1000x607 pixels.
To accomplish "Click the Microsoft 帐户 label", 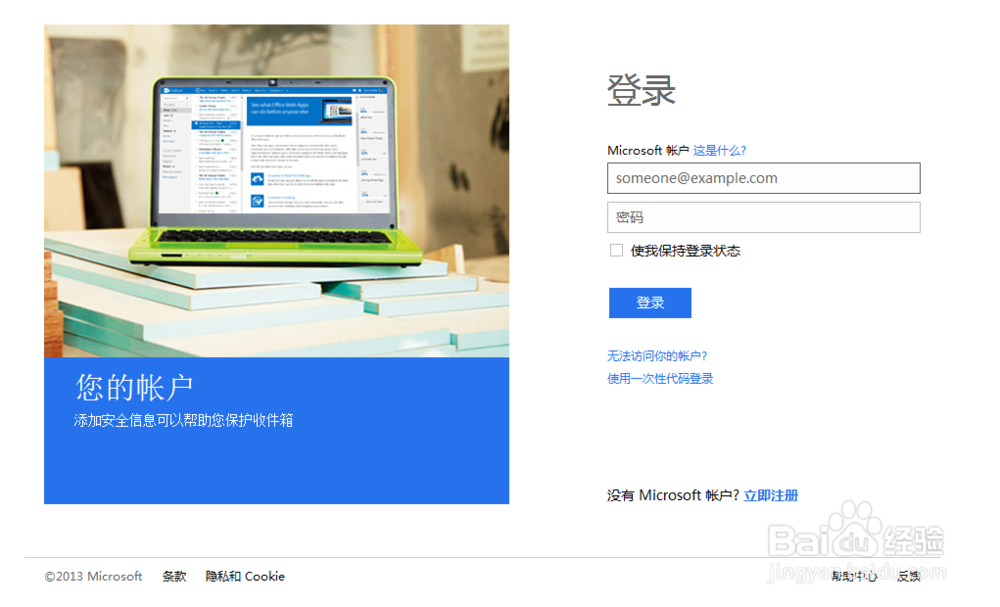I will (646, 150).
